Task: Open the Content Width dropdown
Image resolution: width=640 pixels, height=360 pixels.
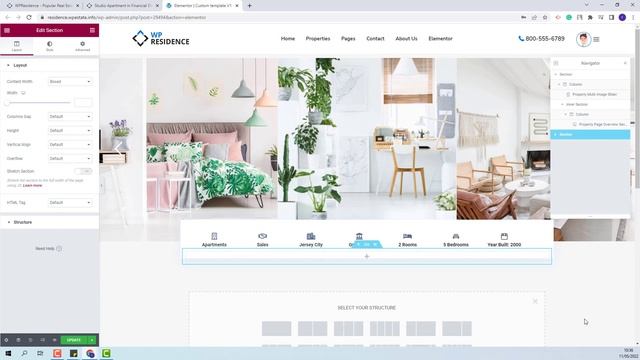Action: click(70, 82)
